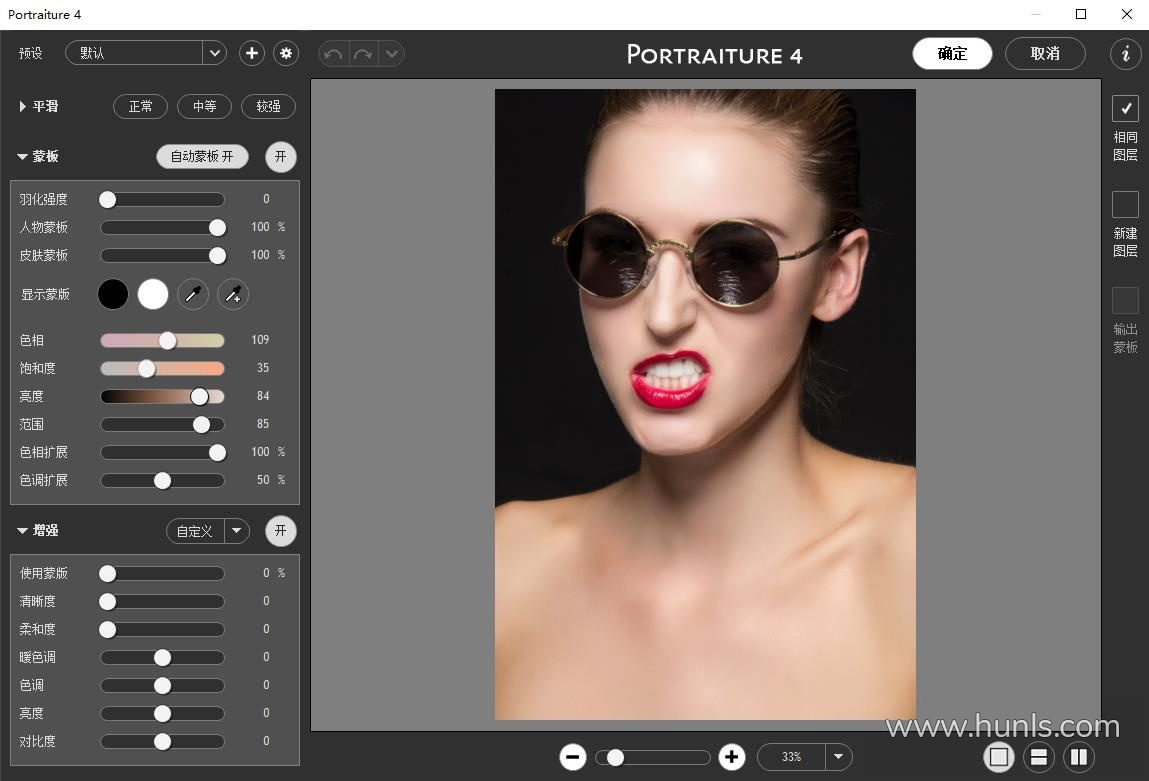This screenshot has height=781, width=1149.
Task: Zoom in with the plus icon
Action: pos(732,757)
